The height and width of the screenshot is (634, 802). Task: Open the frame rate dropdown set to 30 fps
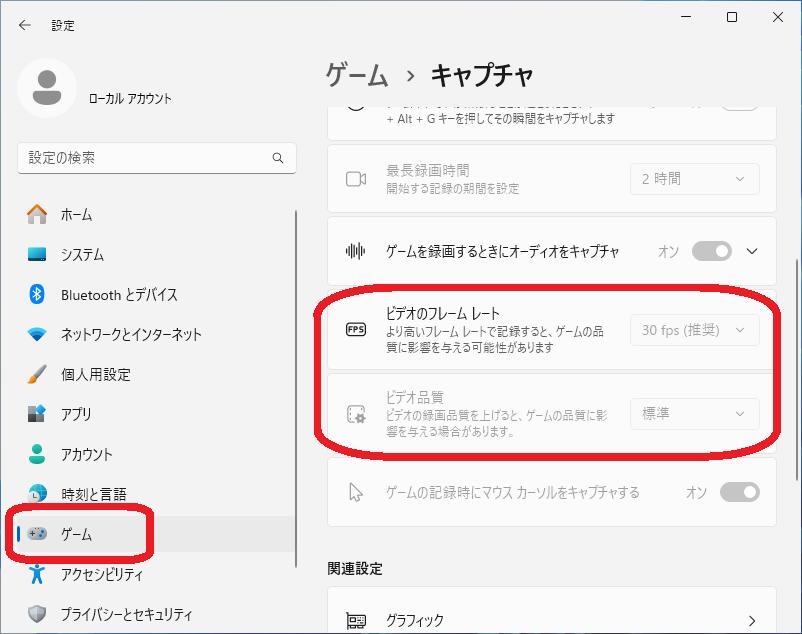click(694, 330)
